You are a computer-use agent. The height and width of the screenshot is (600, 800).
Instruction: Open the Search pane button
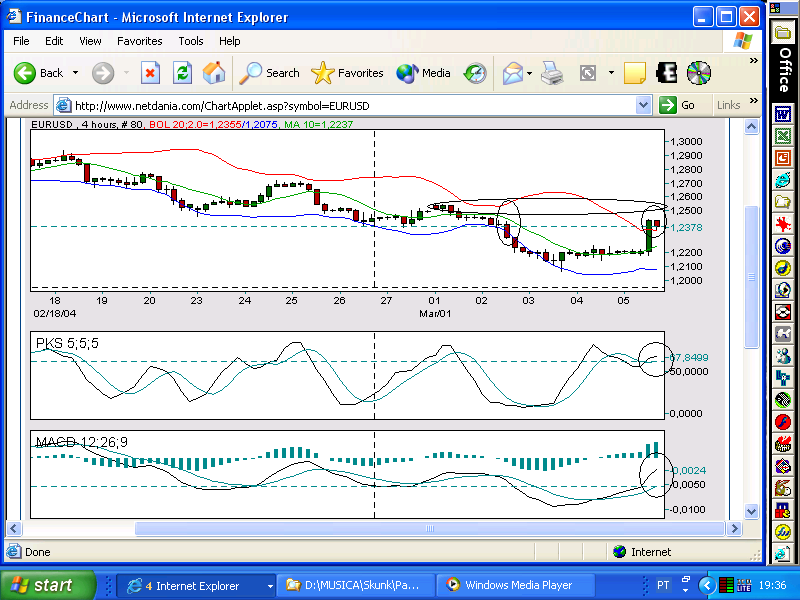tap(270, 73)
